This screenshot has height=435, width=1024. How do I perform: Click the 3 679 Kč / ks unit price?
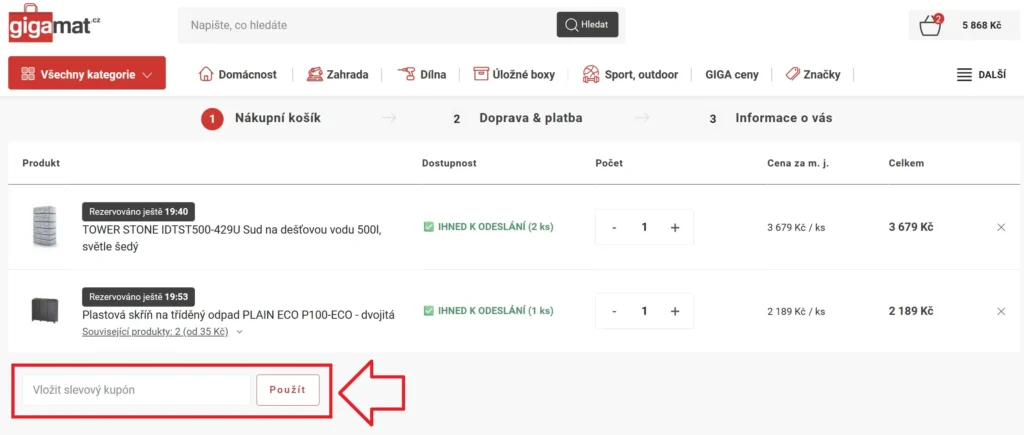(796, 228)
